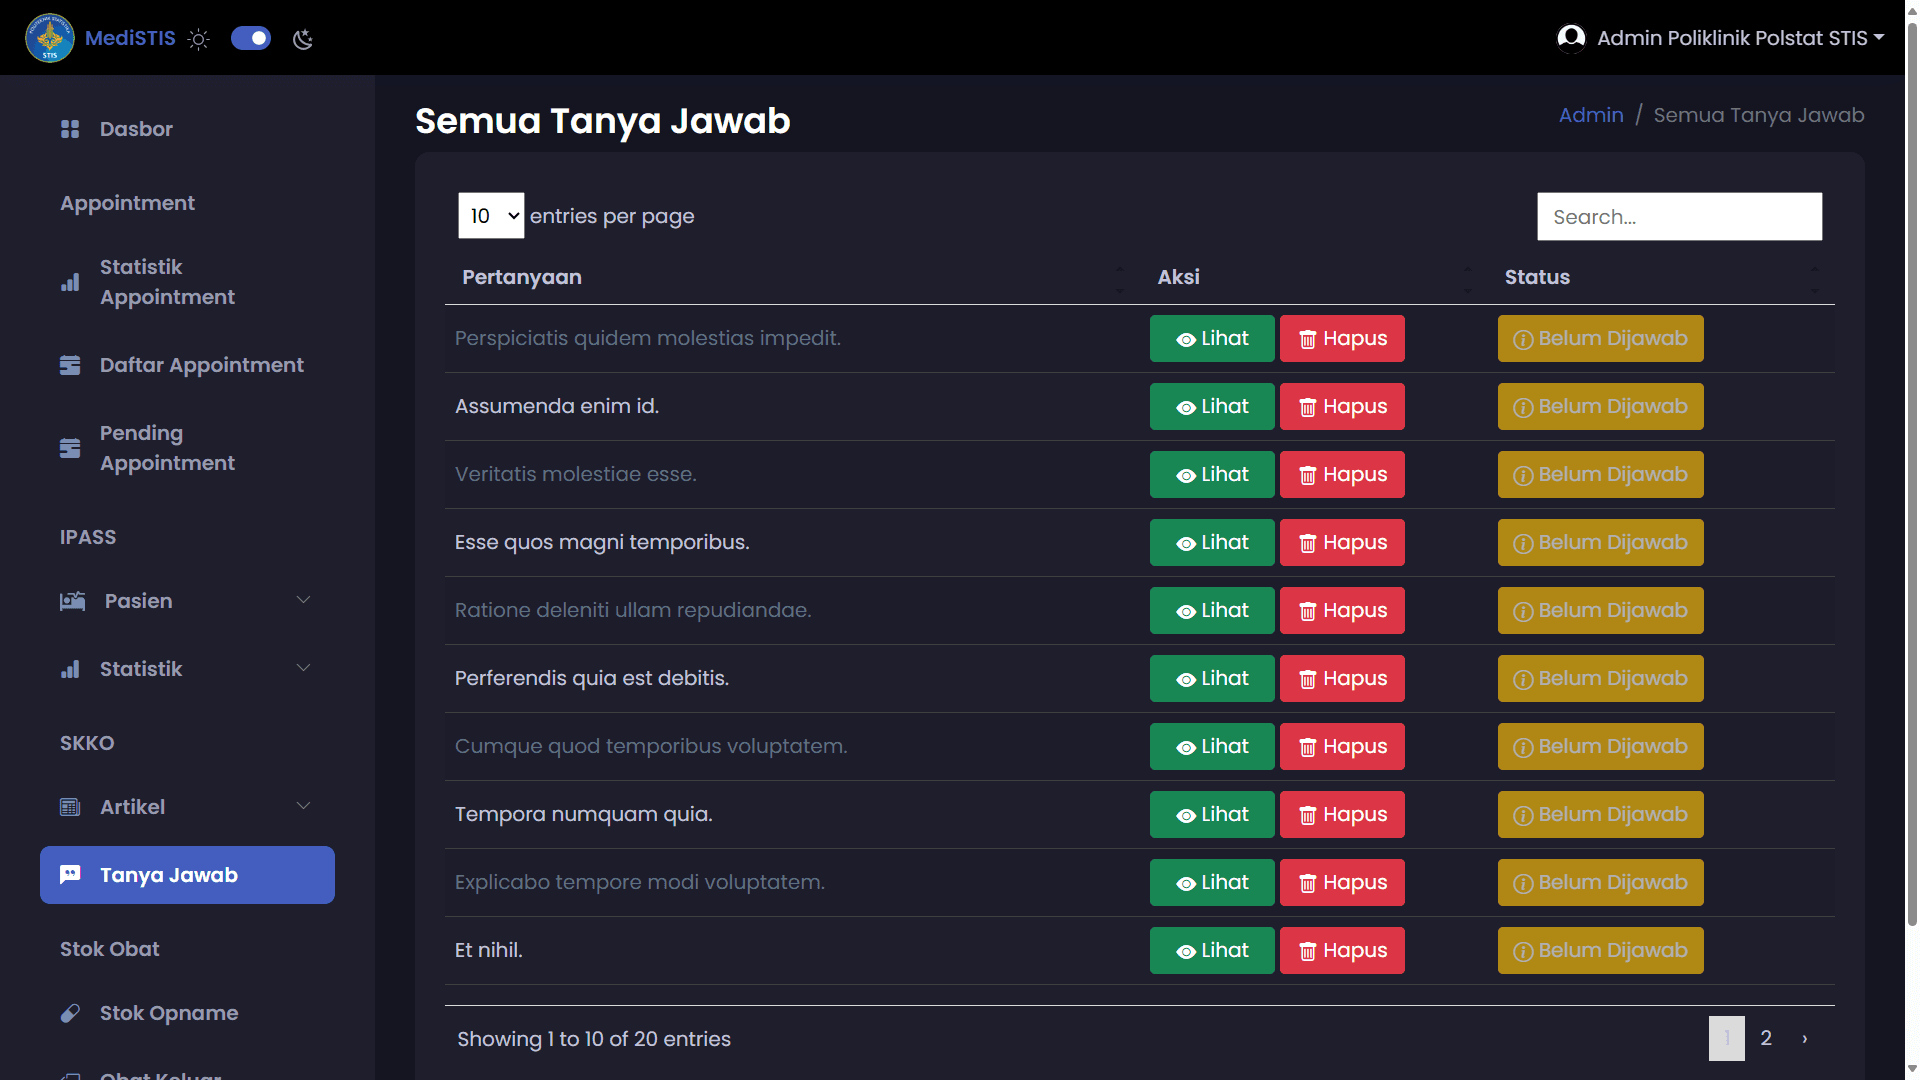Viewport: 1920px width, 1080px height.
Task: Focus the Search input field
Action: pos(1679,217)
